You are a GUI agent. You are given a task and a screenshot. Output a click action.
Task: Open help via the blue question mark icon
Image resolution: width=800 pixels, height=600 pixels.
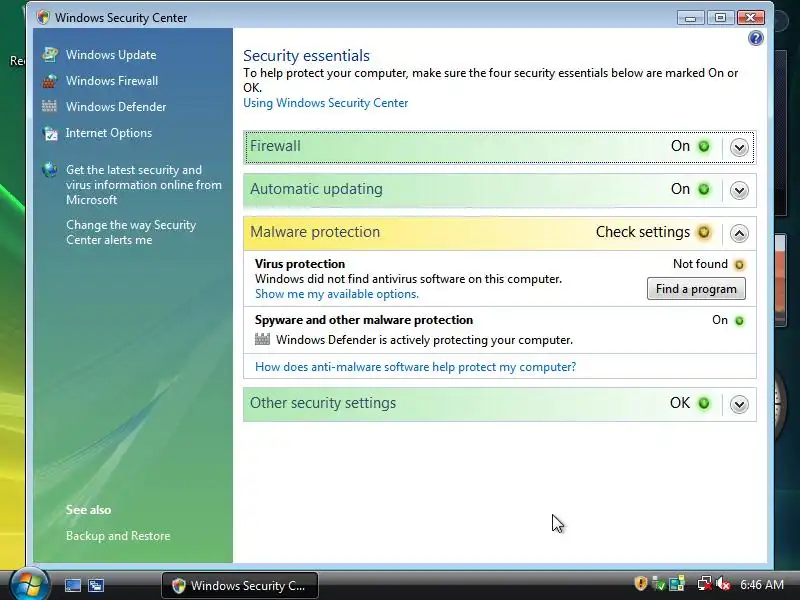pos(756,38)
